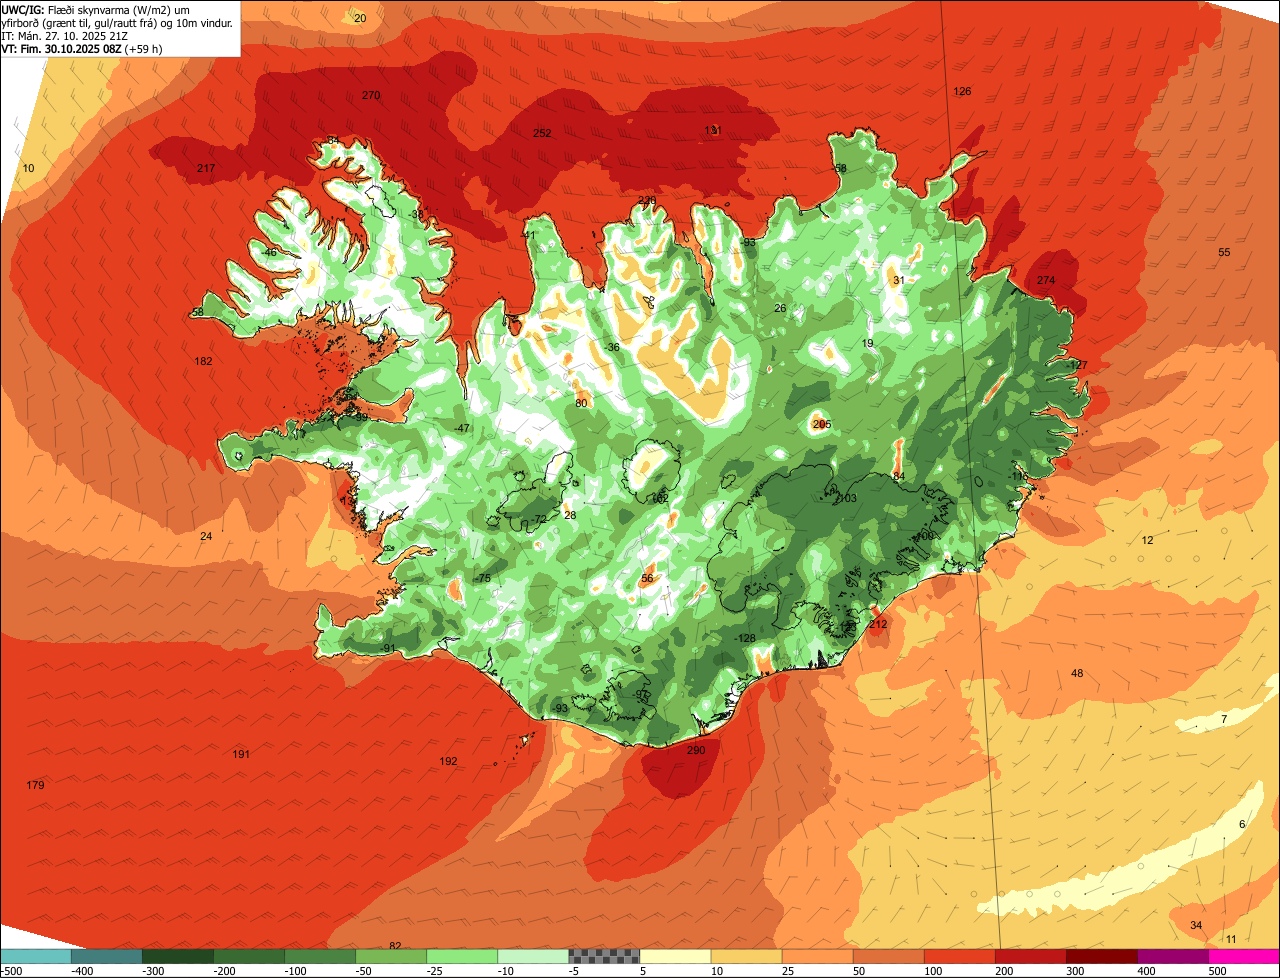
Task: Select the 400 to 500 purple legend swatch
Action: (1173, 956)
